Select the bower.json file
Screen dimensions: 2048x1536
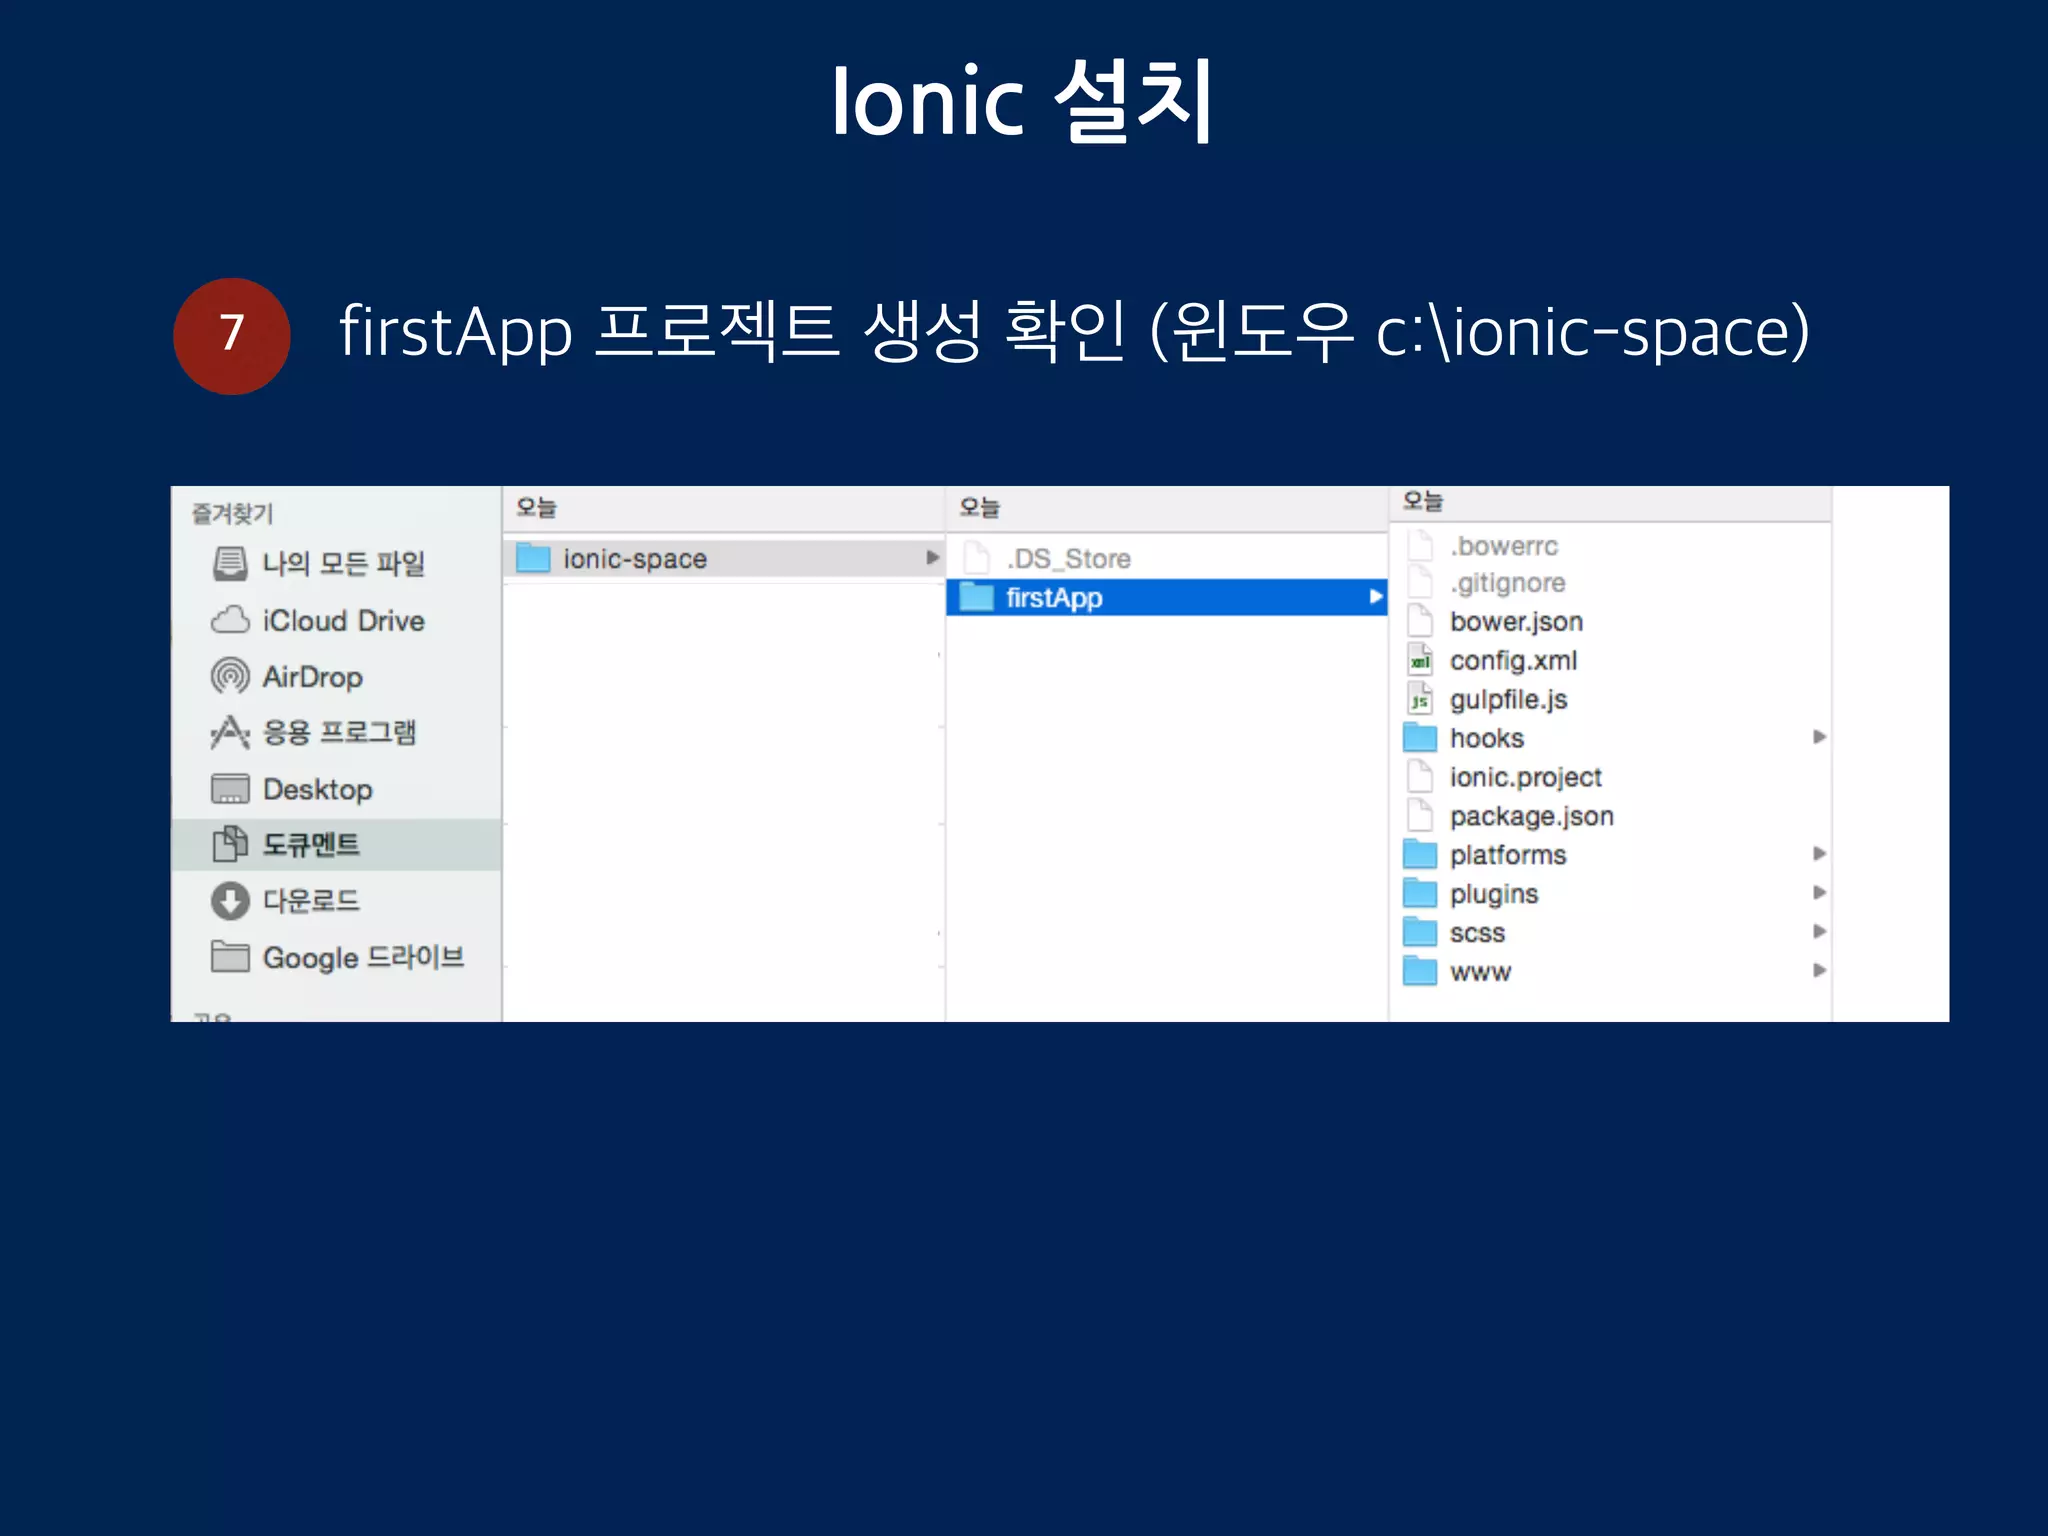coord(1516,622)
